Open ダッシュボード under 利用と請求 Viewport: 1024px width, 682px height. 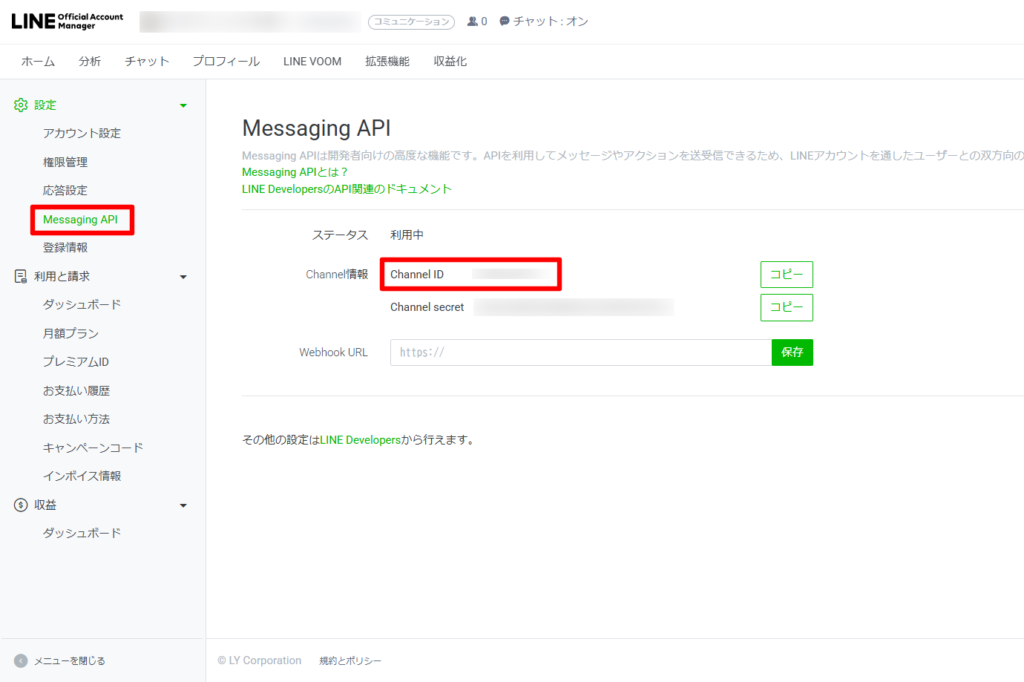click(82, 304)
